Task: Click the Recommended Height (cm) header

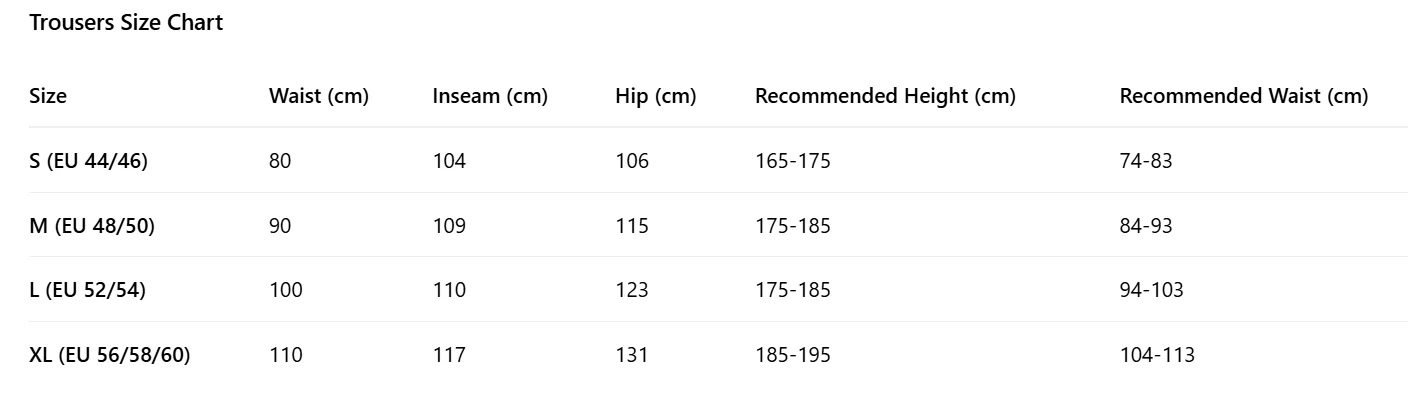Action: (x=885, y=97)
